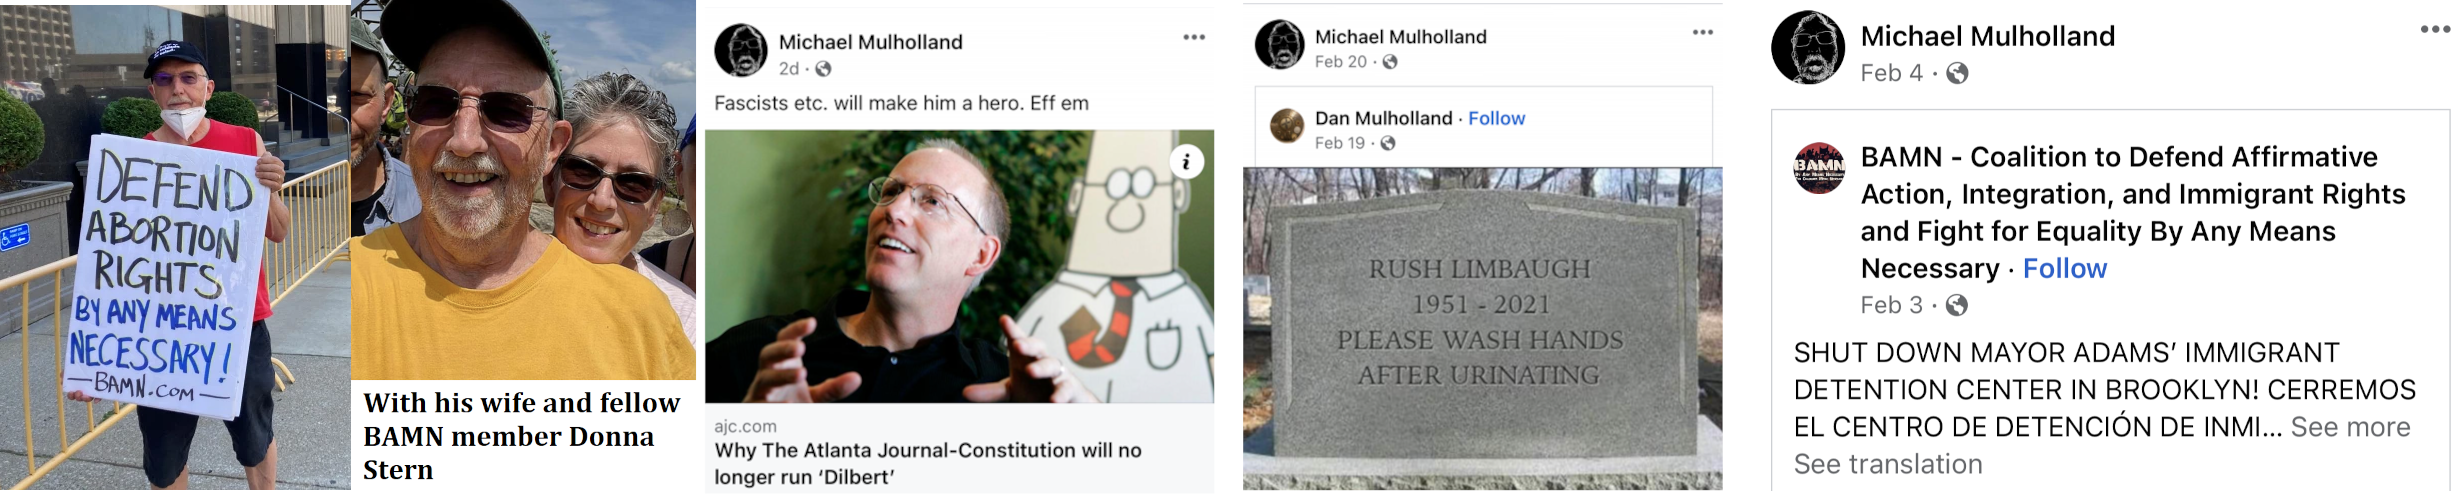Click the BAMN page avatar
The image size is (2451, 494).
(x=1819, y=167)
